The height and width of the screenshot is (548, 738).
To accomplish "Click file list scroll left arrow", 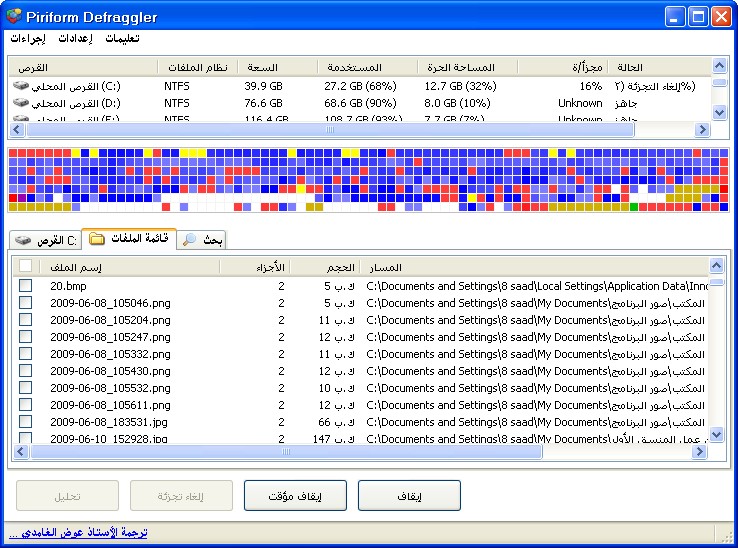I will pyautogui.click(x=20, y=451).
